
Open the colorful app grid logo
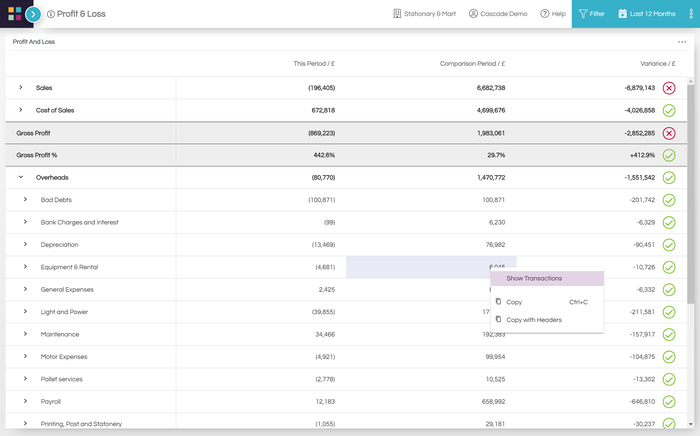click(15, 14)
